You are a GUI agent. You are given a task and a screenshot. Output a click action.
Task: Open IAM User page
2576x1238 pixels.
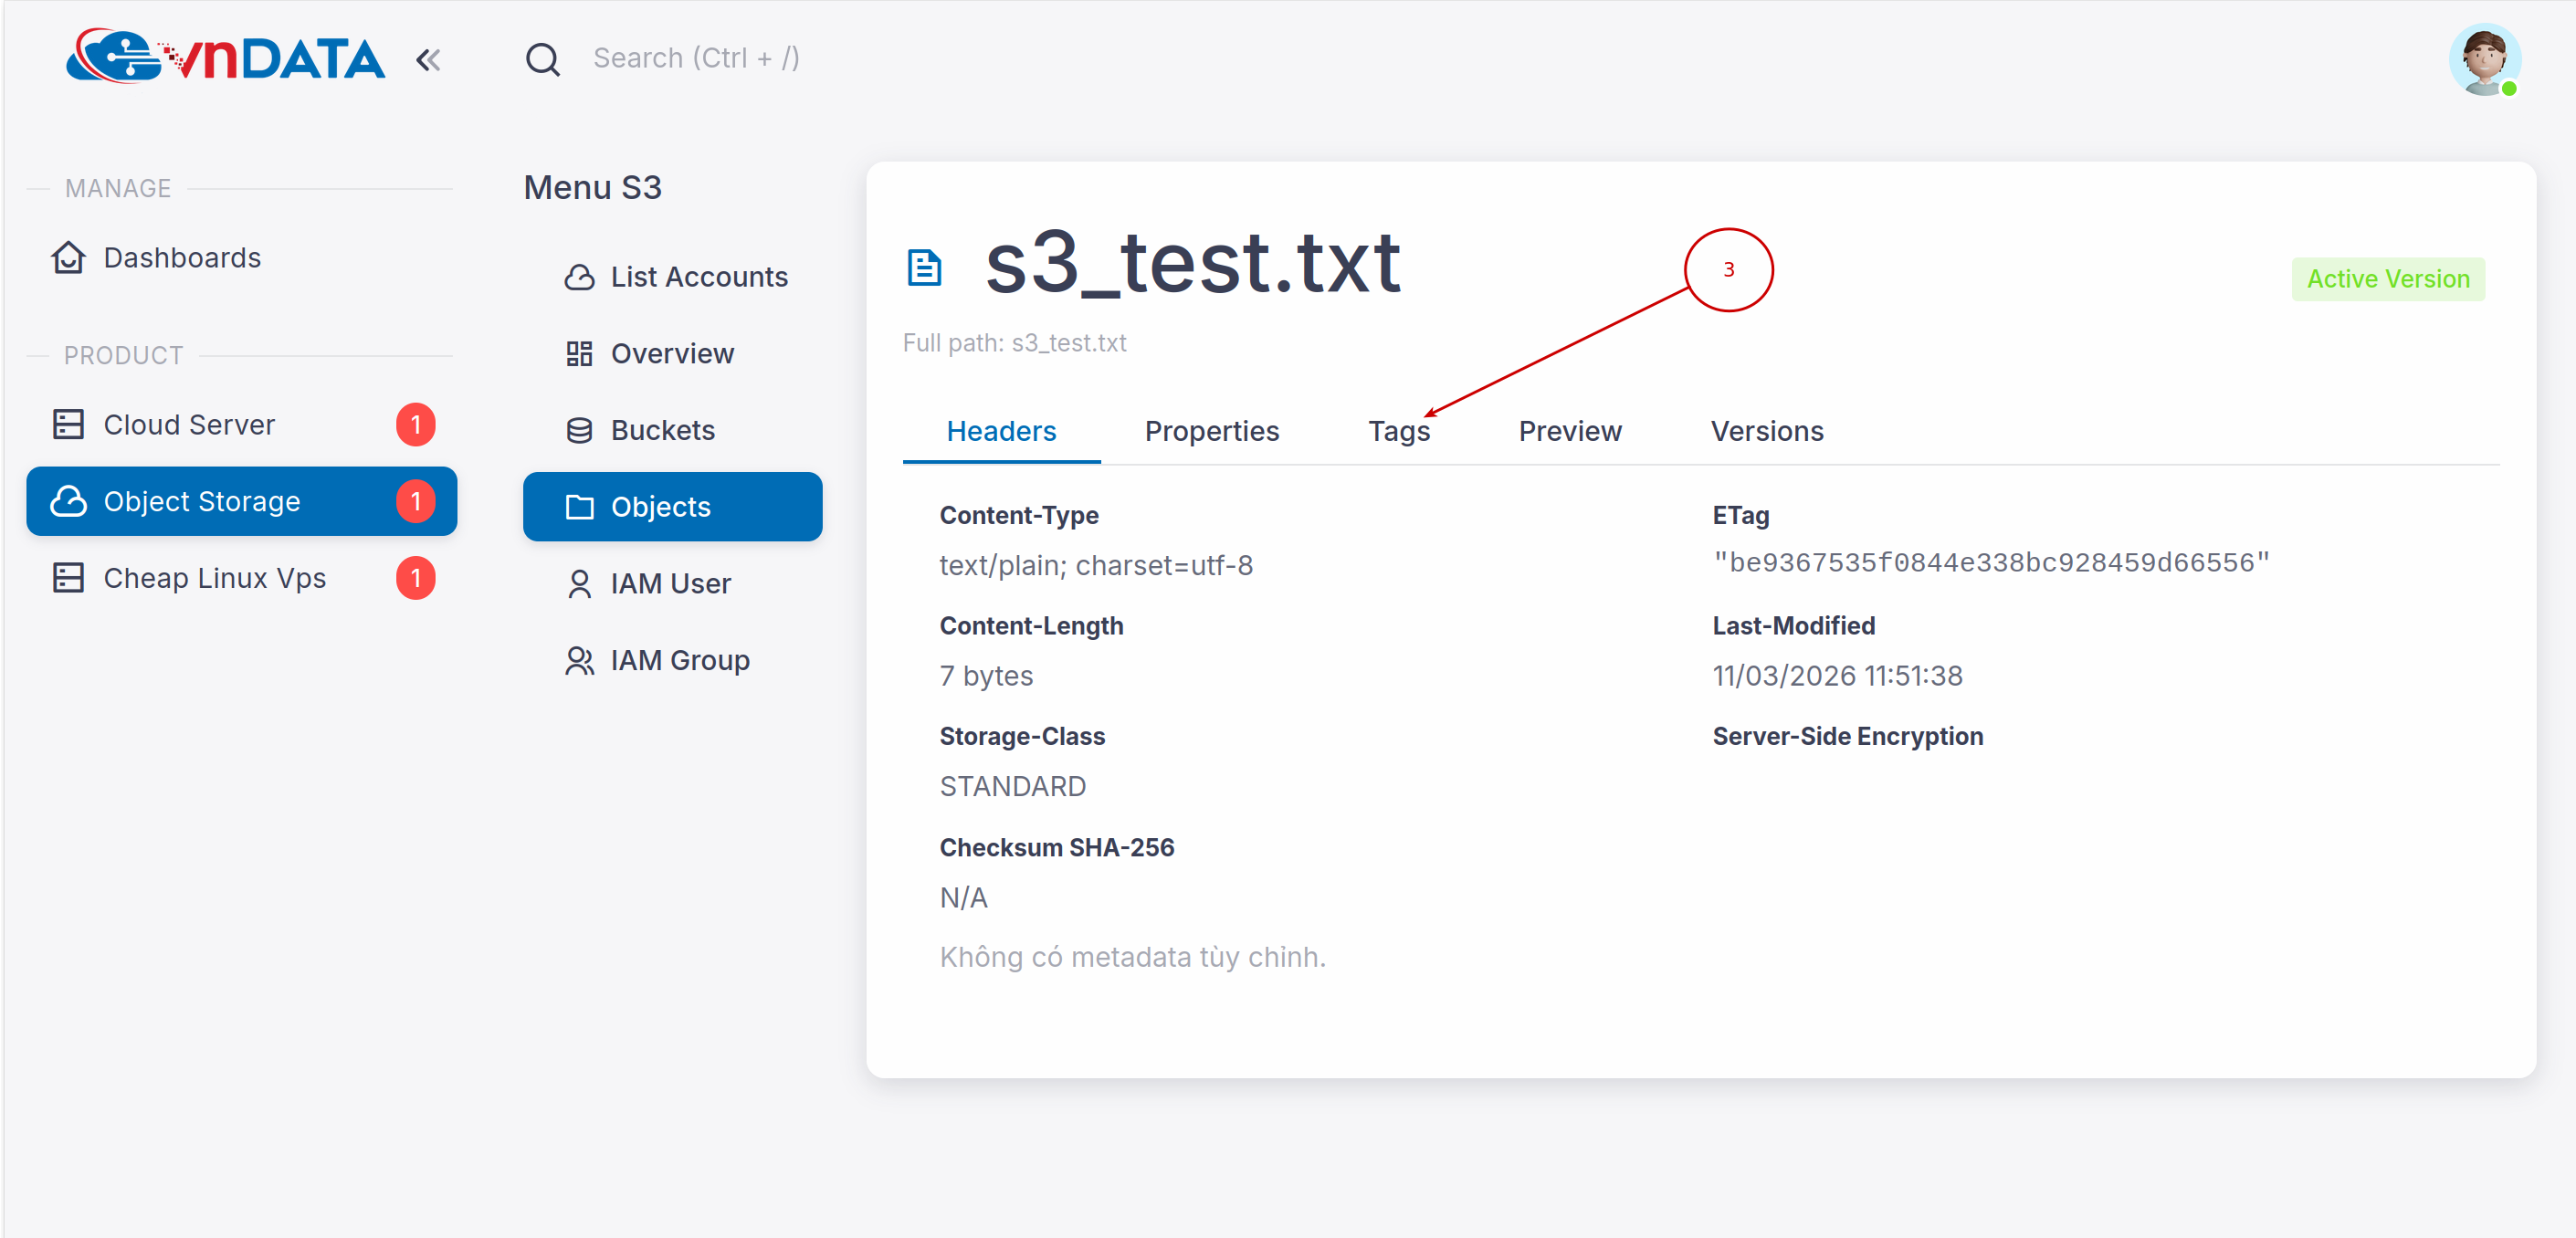(x=670, y=584)
